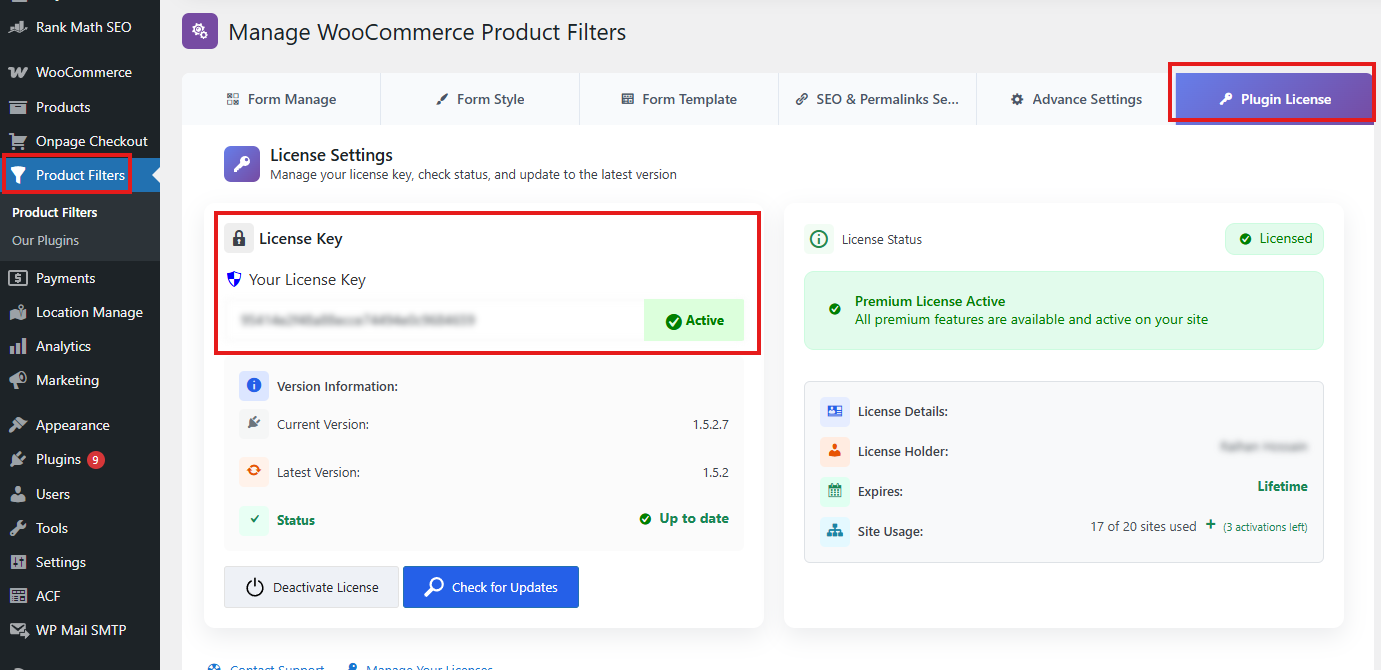Open the Product Filters submenu item
This screenshot has height=670, width=1381.
(x=54, y=212)
